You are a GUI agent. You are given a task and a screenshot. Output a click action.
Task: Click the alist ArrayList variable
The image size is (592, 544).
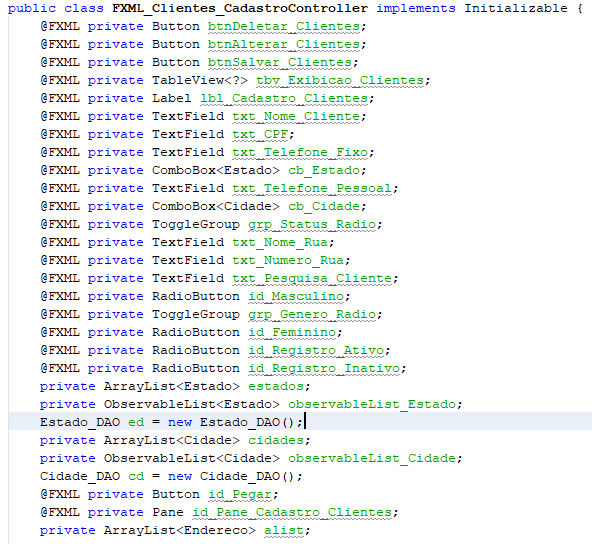[284, 530]
